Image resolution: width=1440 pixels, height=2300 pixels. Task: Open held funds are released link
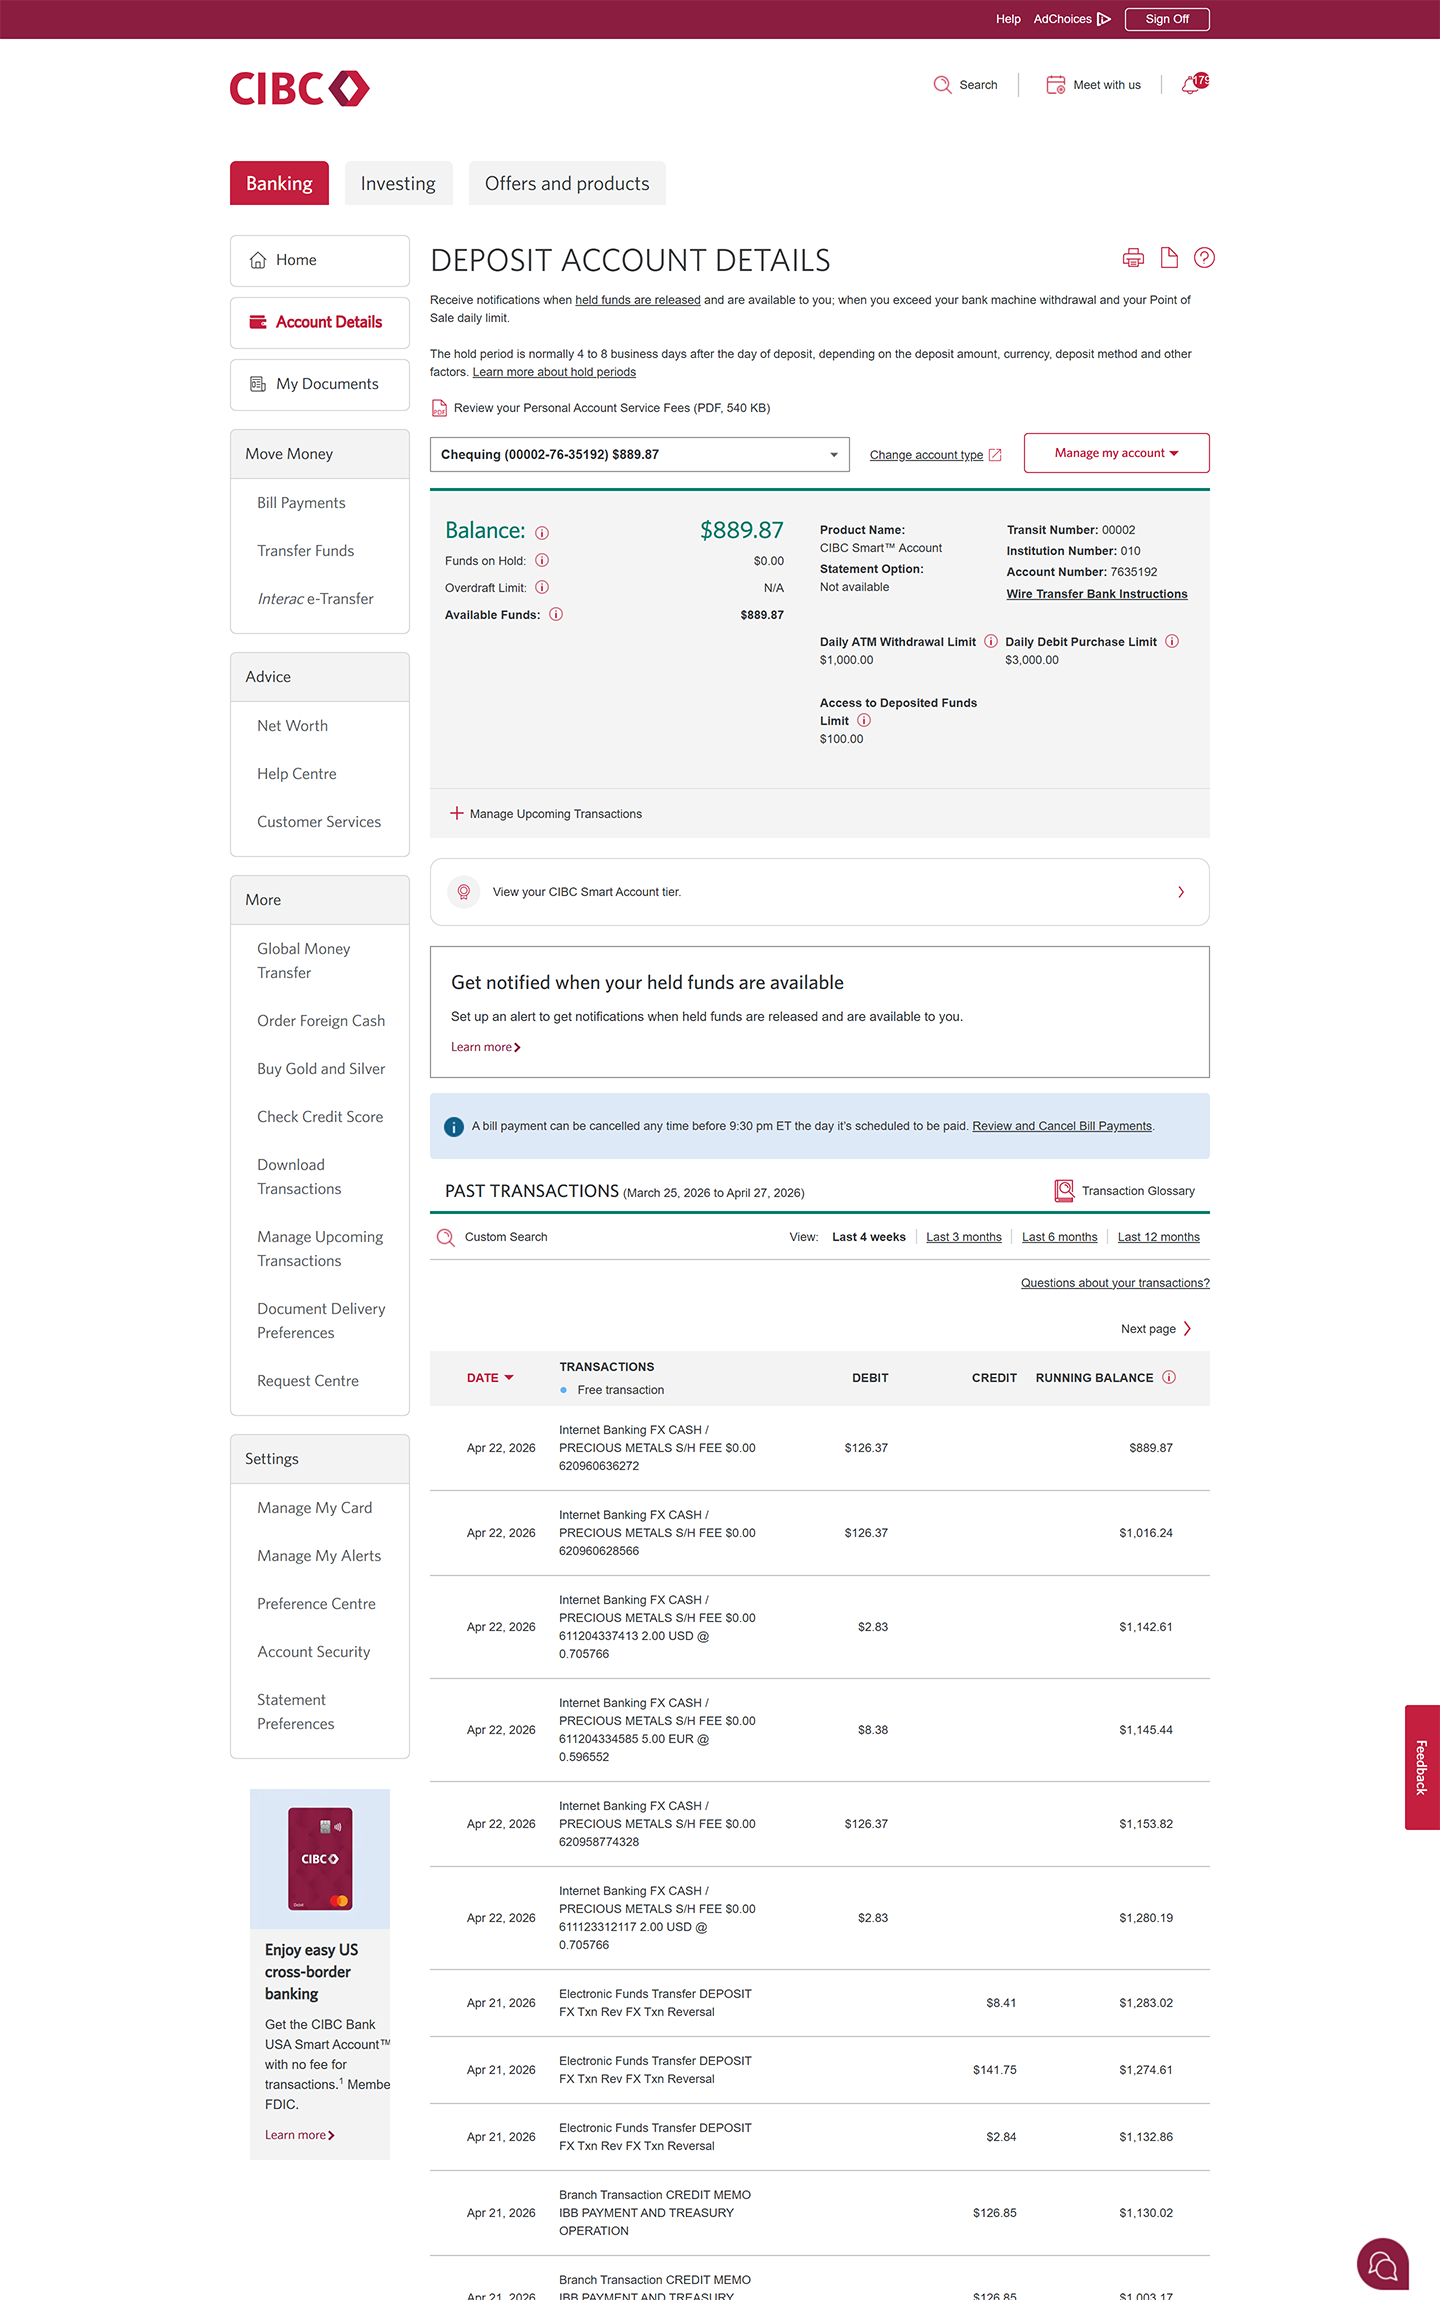coord(638,300)
